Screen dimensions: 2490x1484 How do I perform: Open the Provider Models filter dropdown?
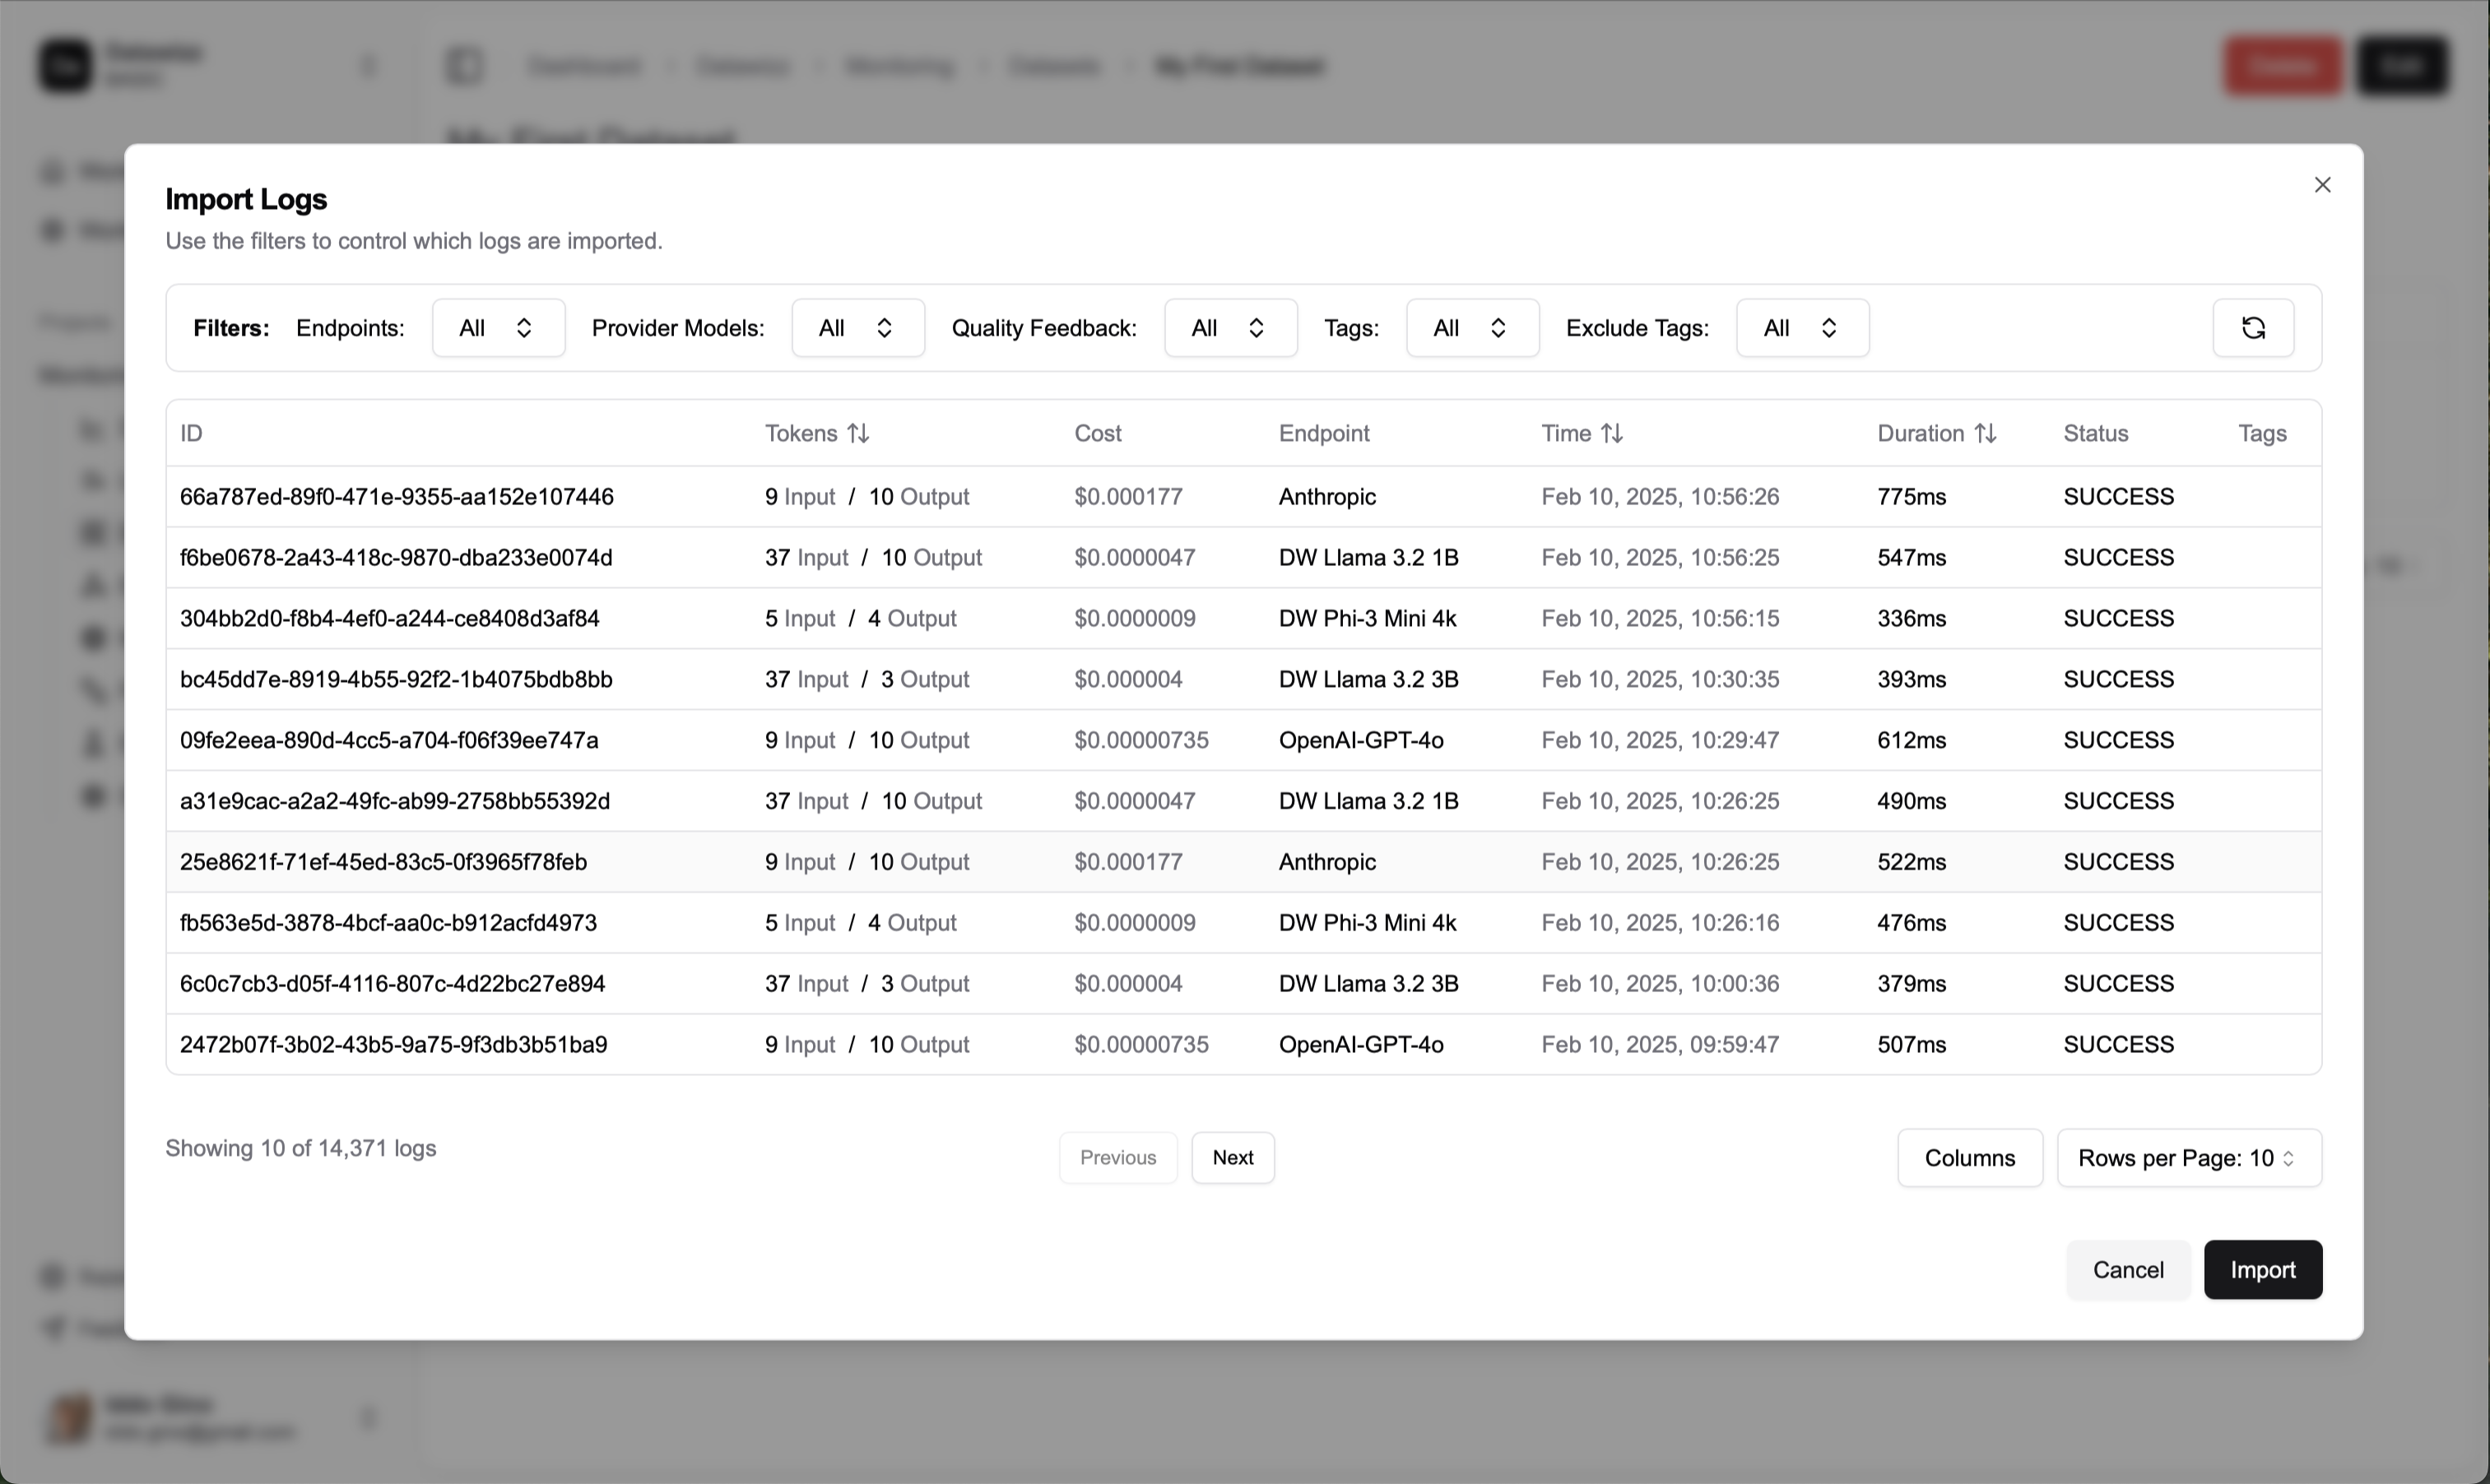pos(857,328)
